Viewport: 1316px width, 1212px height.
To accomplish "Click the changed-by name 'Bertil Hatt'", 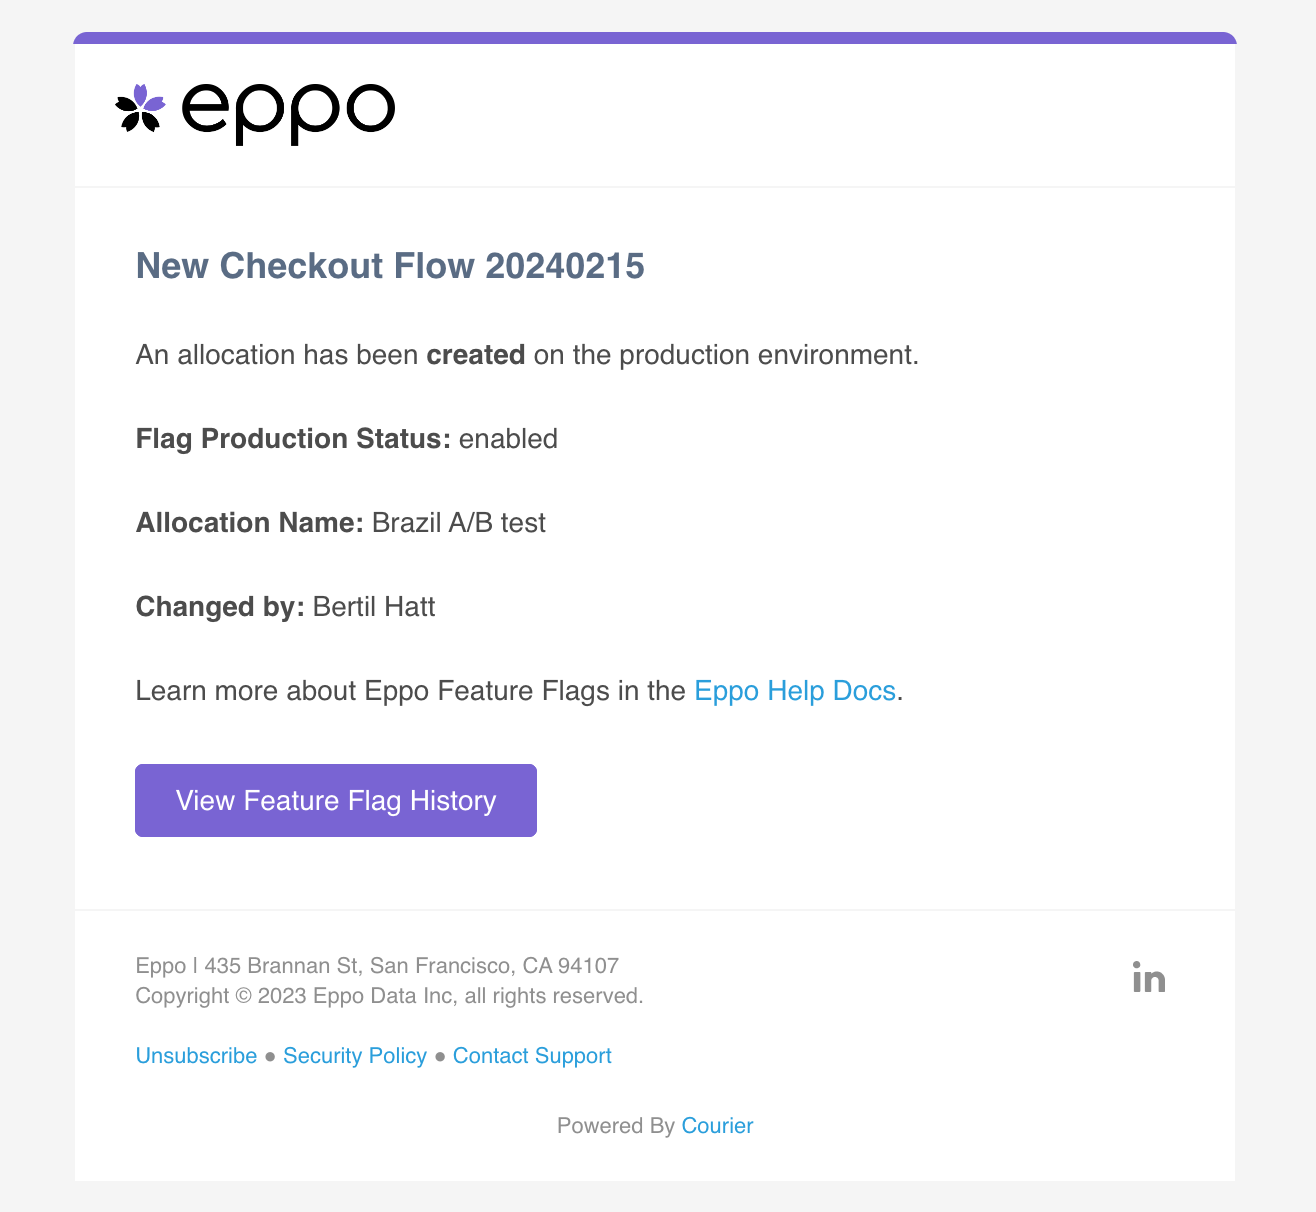I will click(373, 607).
